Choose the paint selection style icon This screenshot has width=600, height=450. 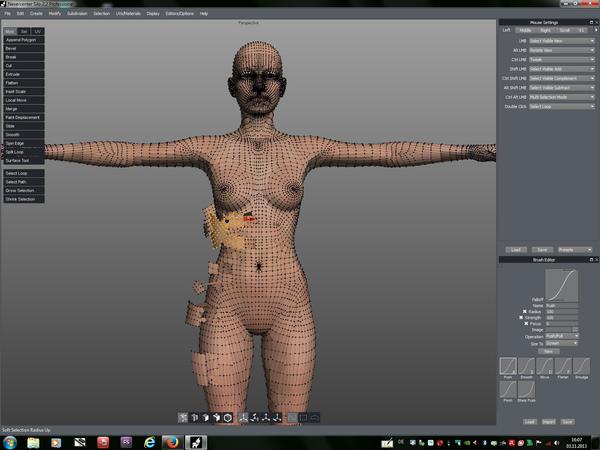(292, 417)
